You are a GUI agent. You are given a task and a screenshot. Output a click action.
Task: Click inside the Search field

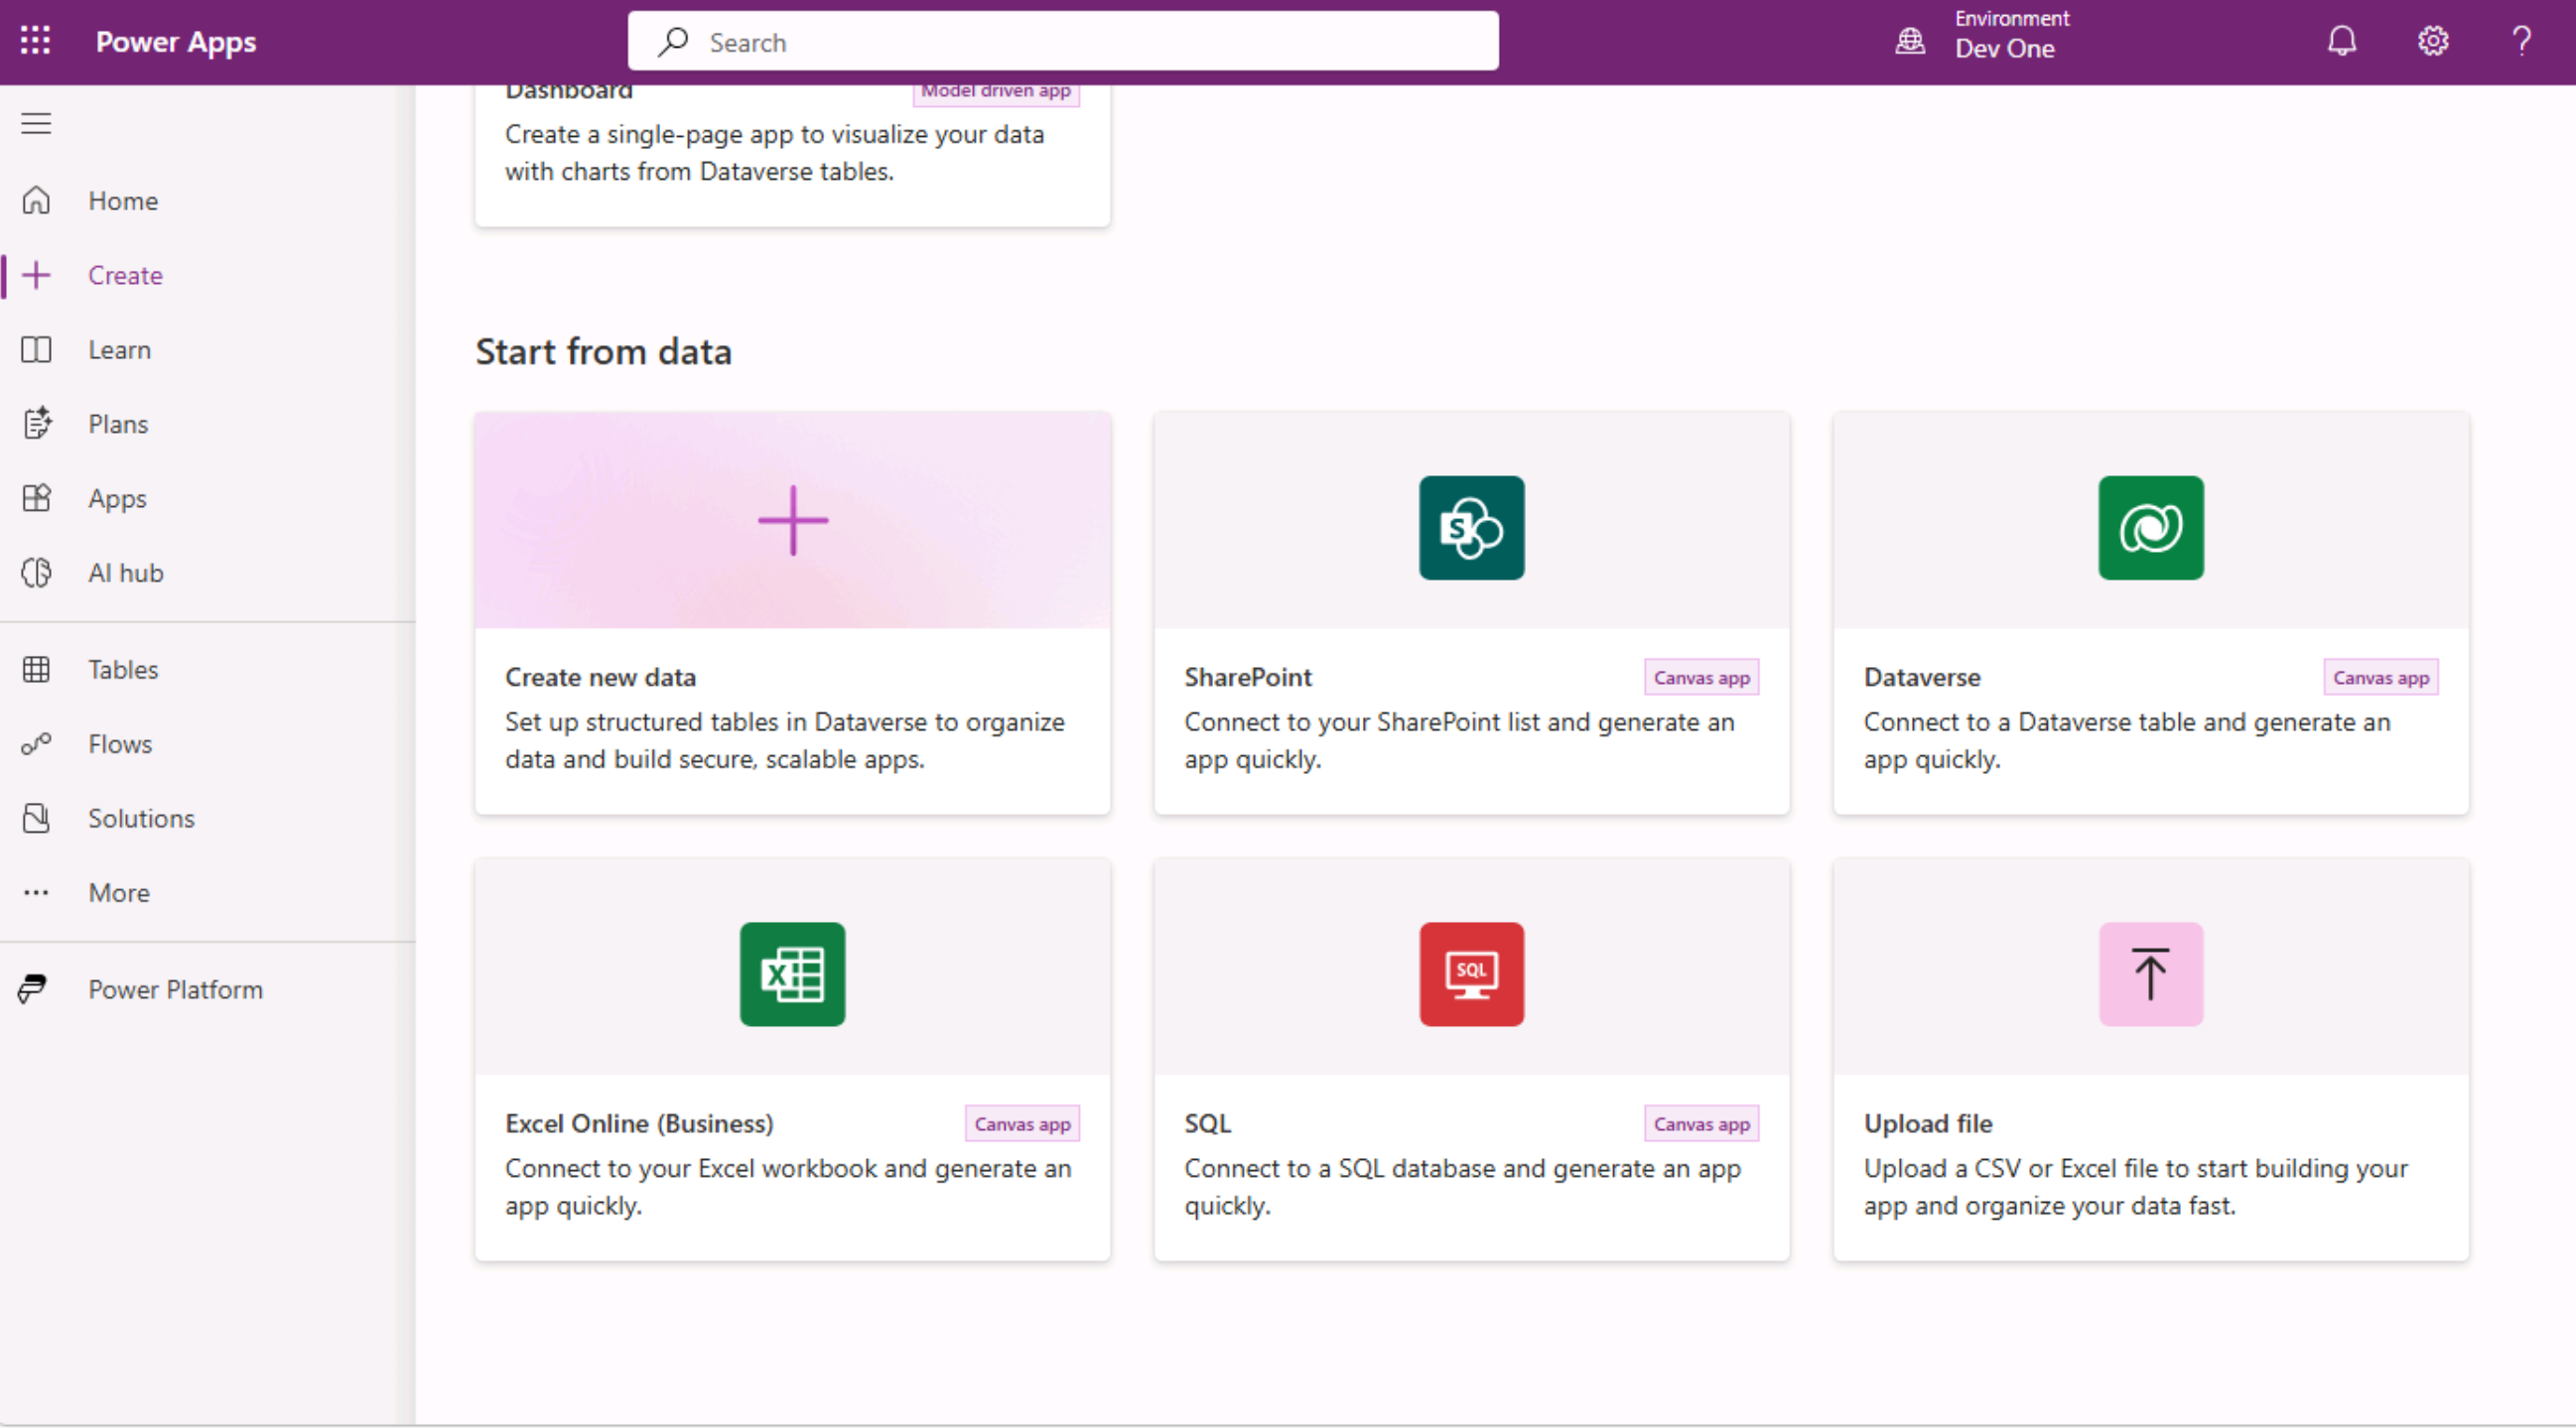click(x=1063, y=41)
